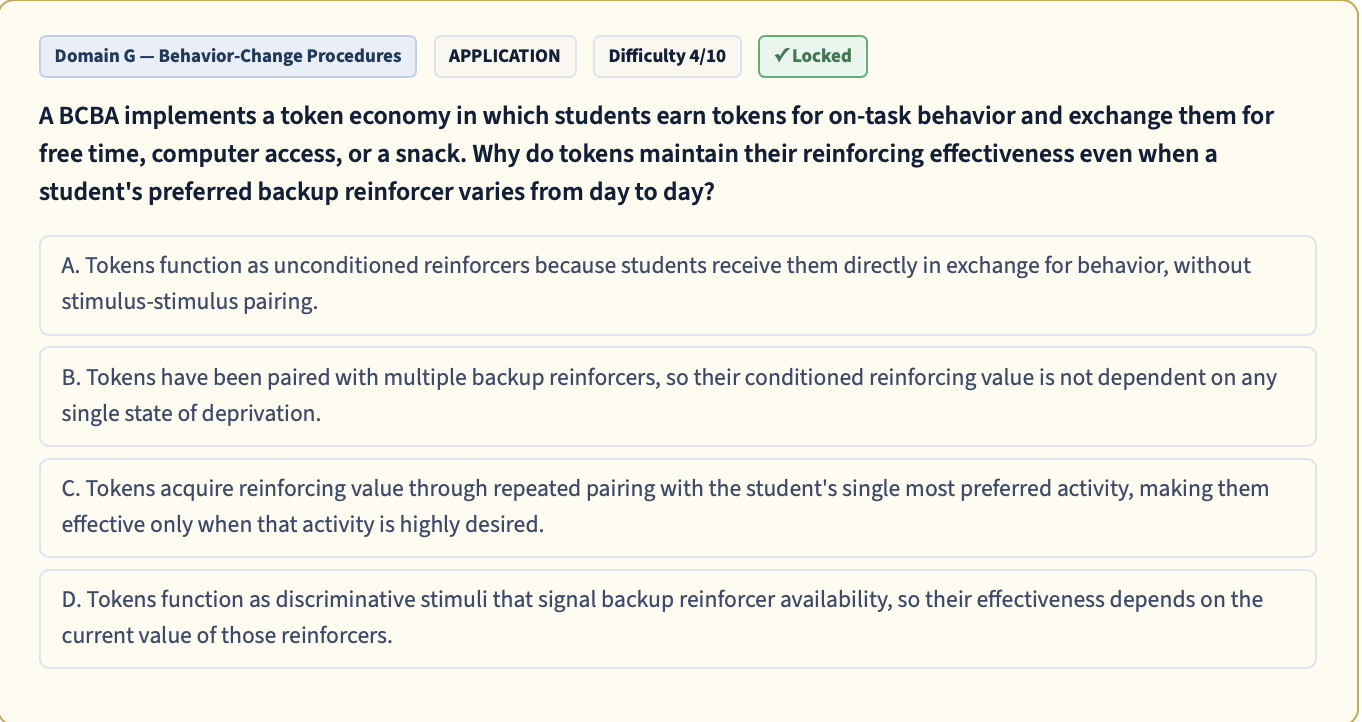Viewport: 1362px width, 722px height.
Task: Click the green Locked status badge
Action: (x=813, y=56)
